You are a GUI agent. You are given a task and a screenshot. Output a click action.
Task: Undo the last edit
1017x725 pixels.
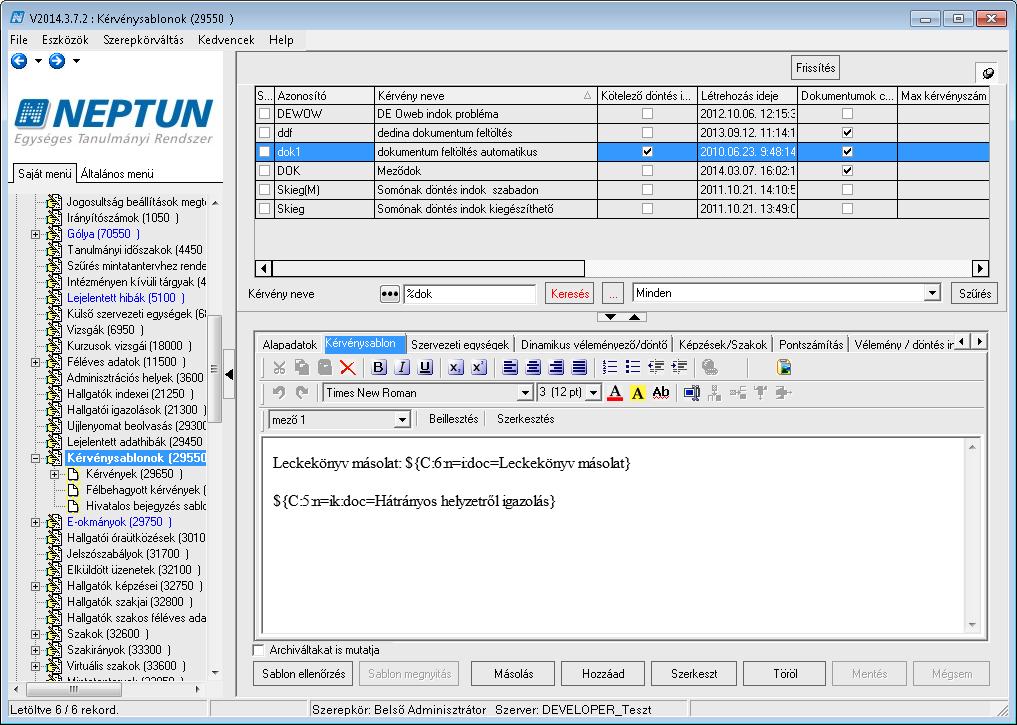pos(279,392)
